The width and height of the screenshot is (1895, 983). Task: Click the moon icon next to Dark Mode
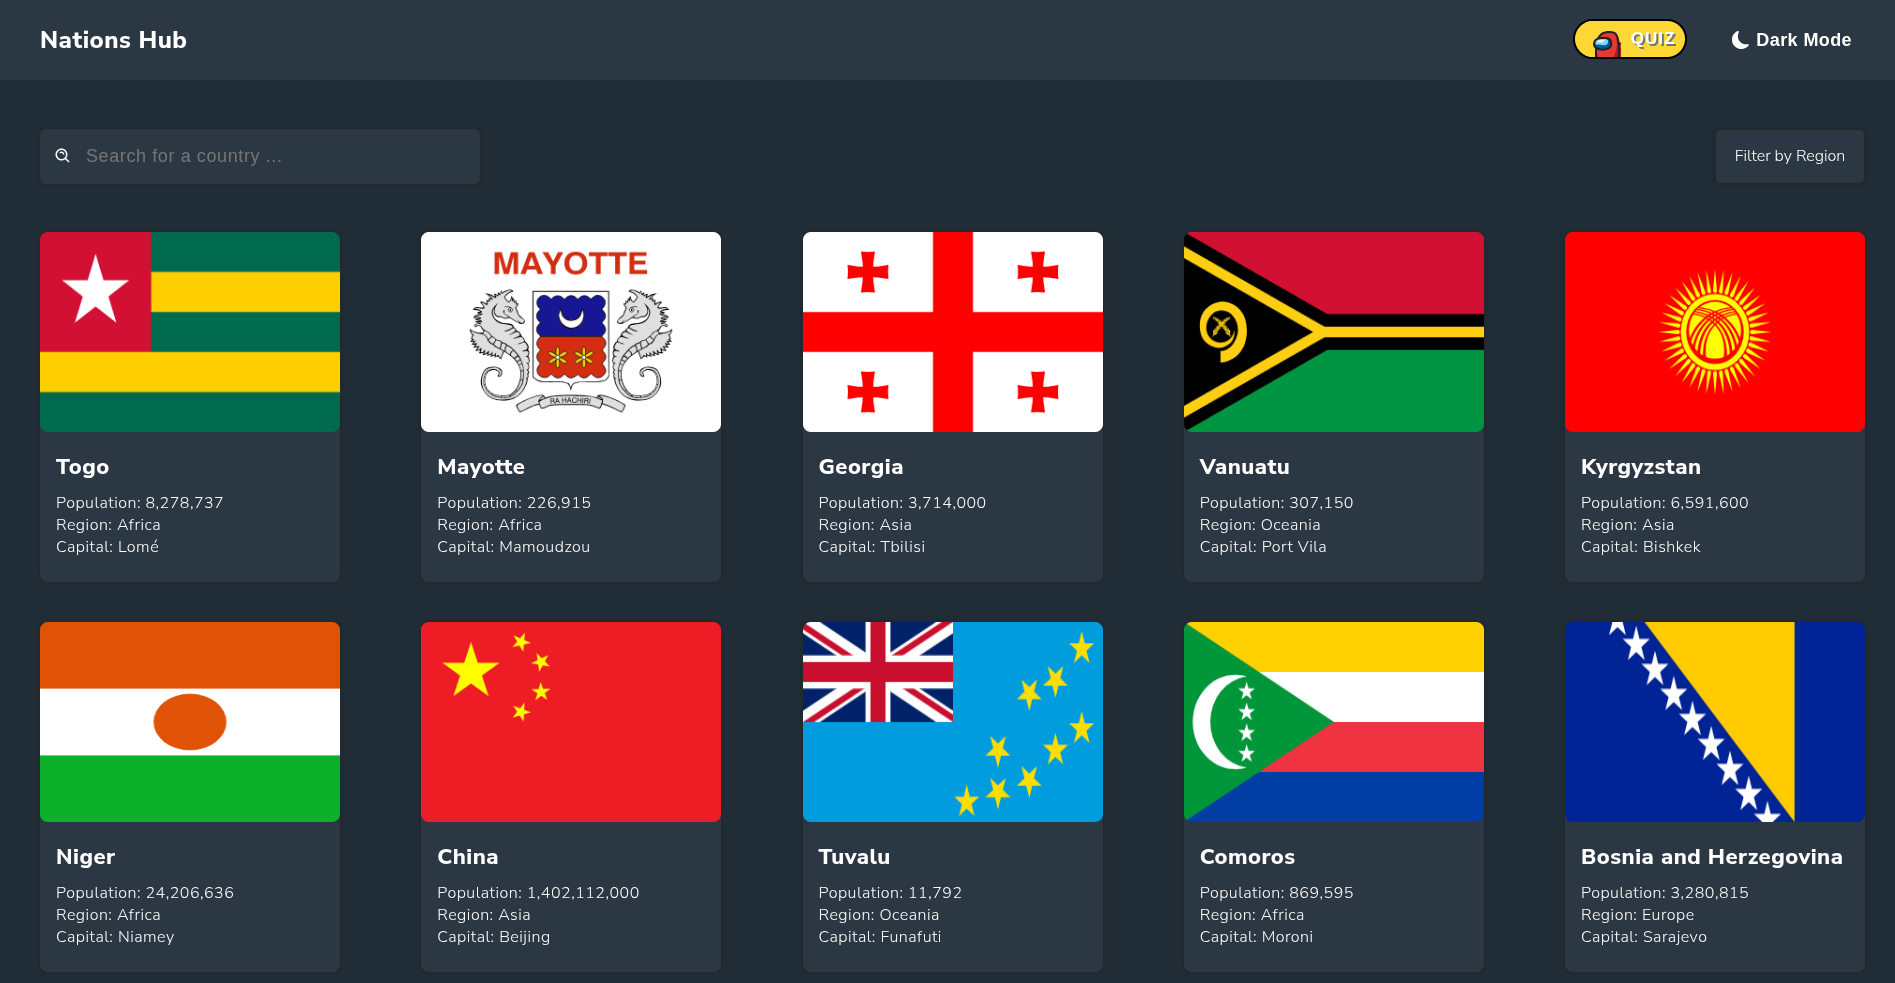click(x=1740, y=39)
